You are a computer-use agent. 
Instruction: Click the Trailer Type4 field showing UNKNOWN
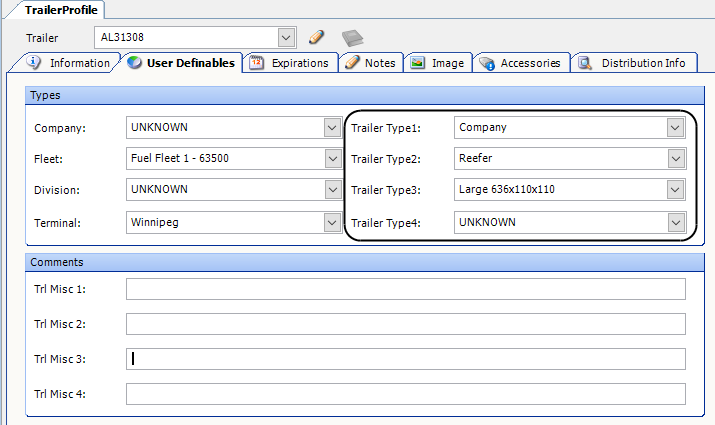[x=570, y=223]
